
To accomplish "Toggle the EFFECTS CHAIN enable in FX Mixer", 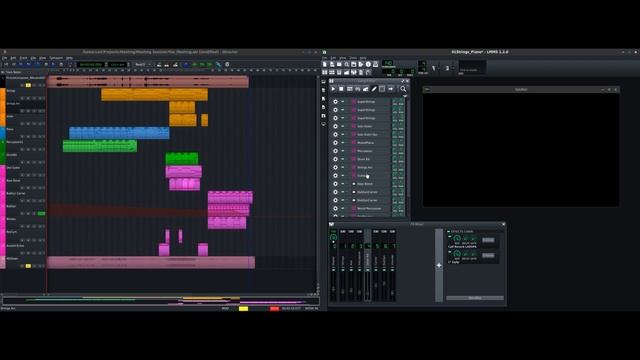I will coord(449,231).
